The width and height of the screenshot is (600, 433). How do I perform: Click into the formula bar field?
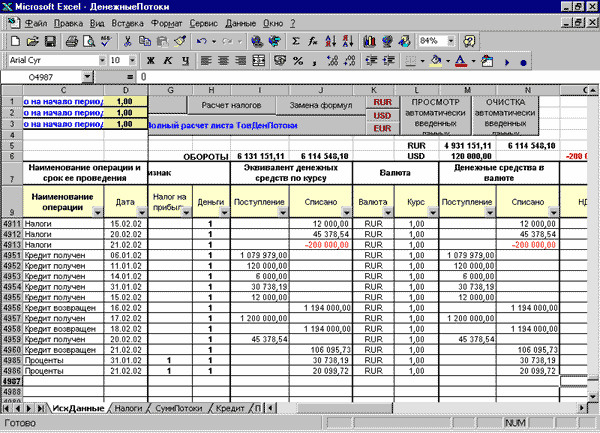pyautogui.click(x=367, y=77)
